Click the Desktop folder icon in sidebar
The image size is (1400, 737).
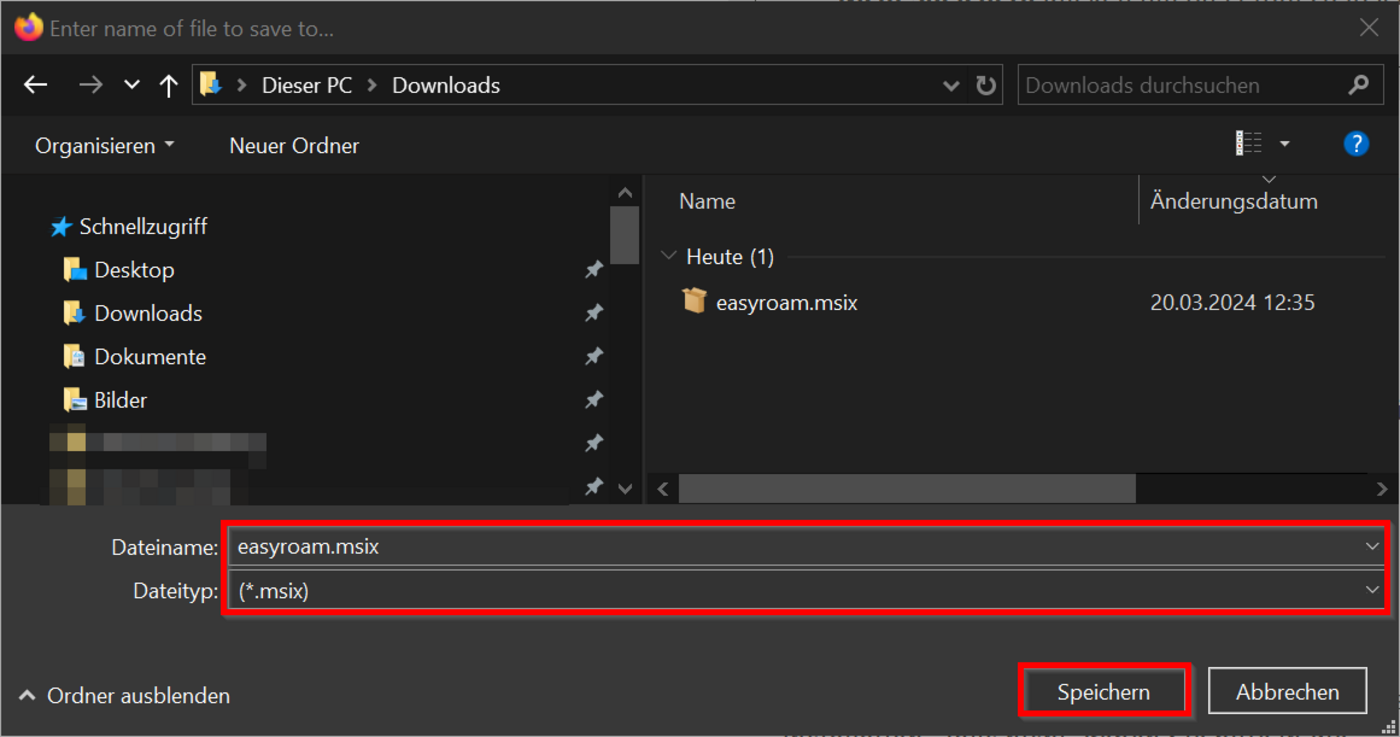click(75, 270)
